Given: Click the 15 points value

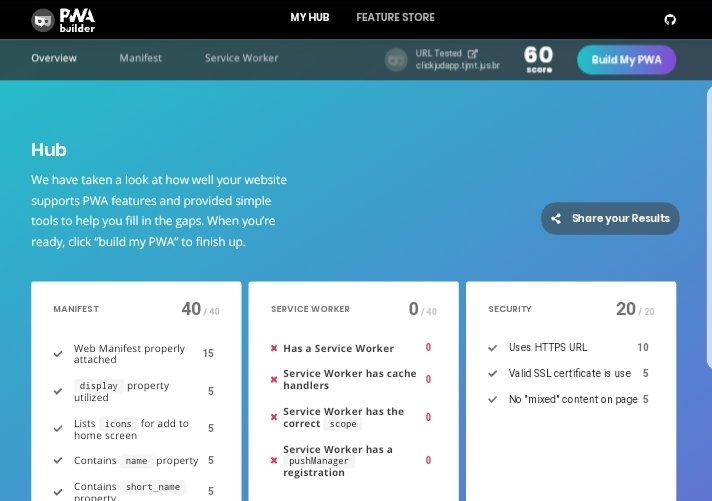Looking at the screenshot, I should tap(208, 353).
